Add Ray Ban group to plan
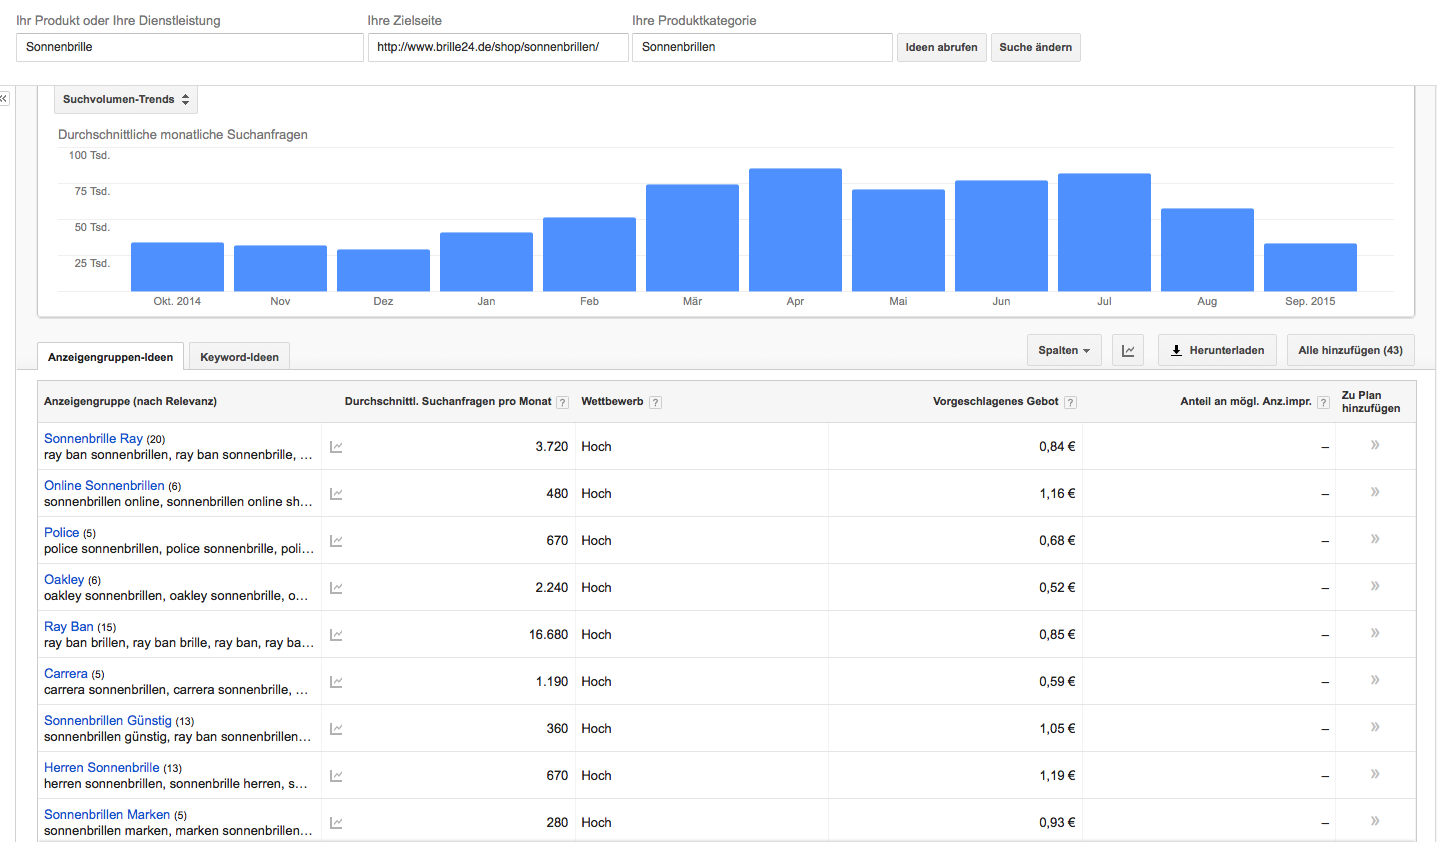Image resolution: width=1437 pixels, height=842 pixels. (1375, 633)
